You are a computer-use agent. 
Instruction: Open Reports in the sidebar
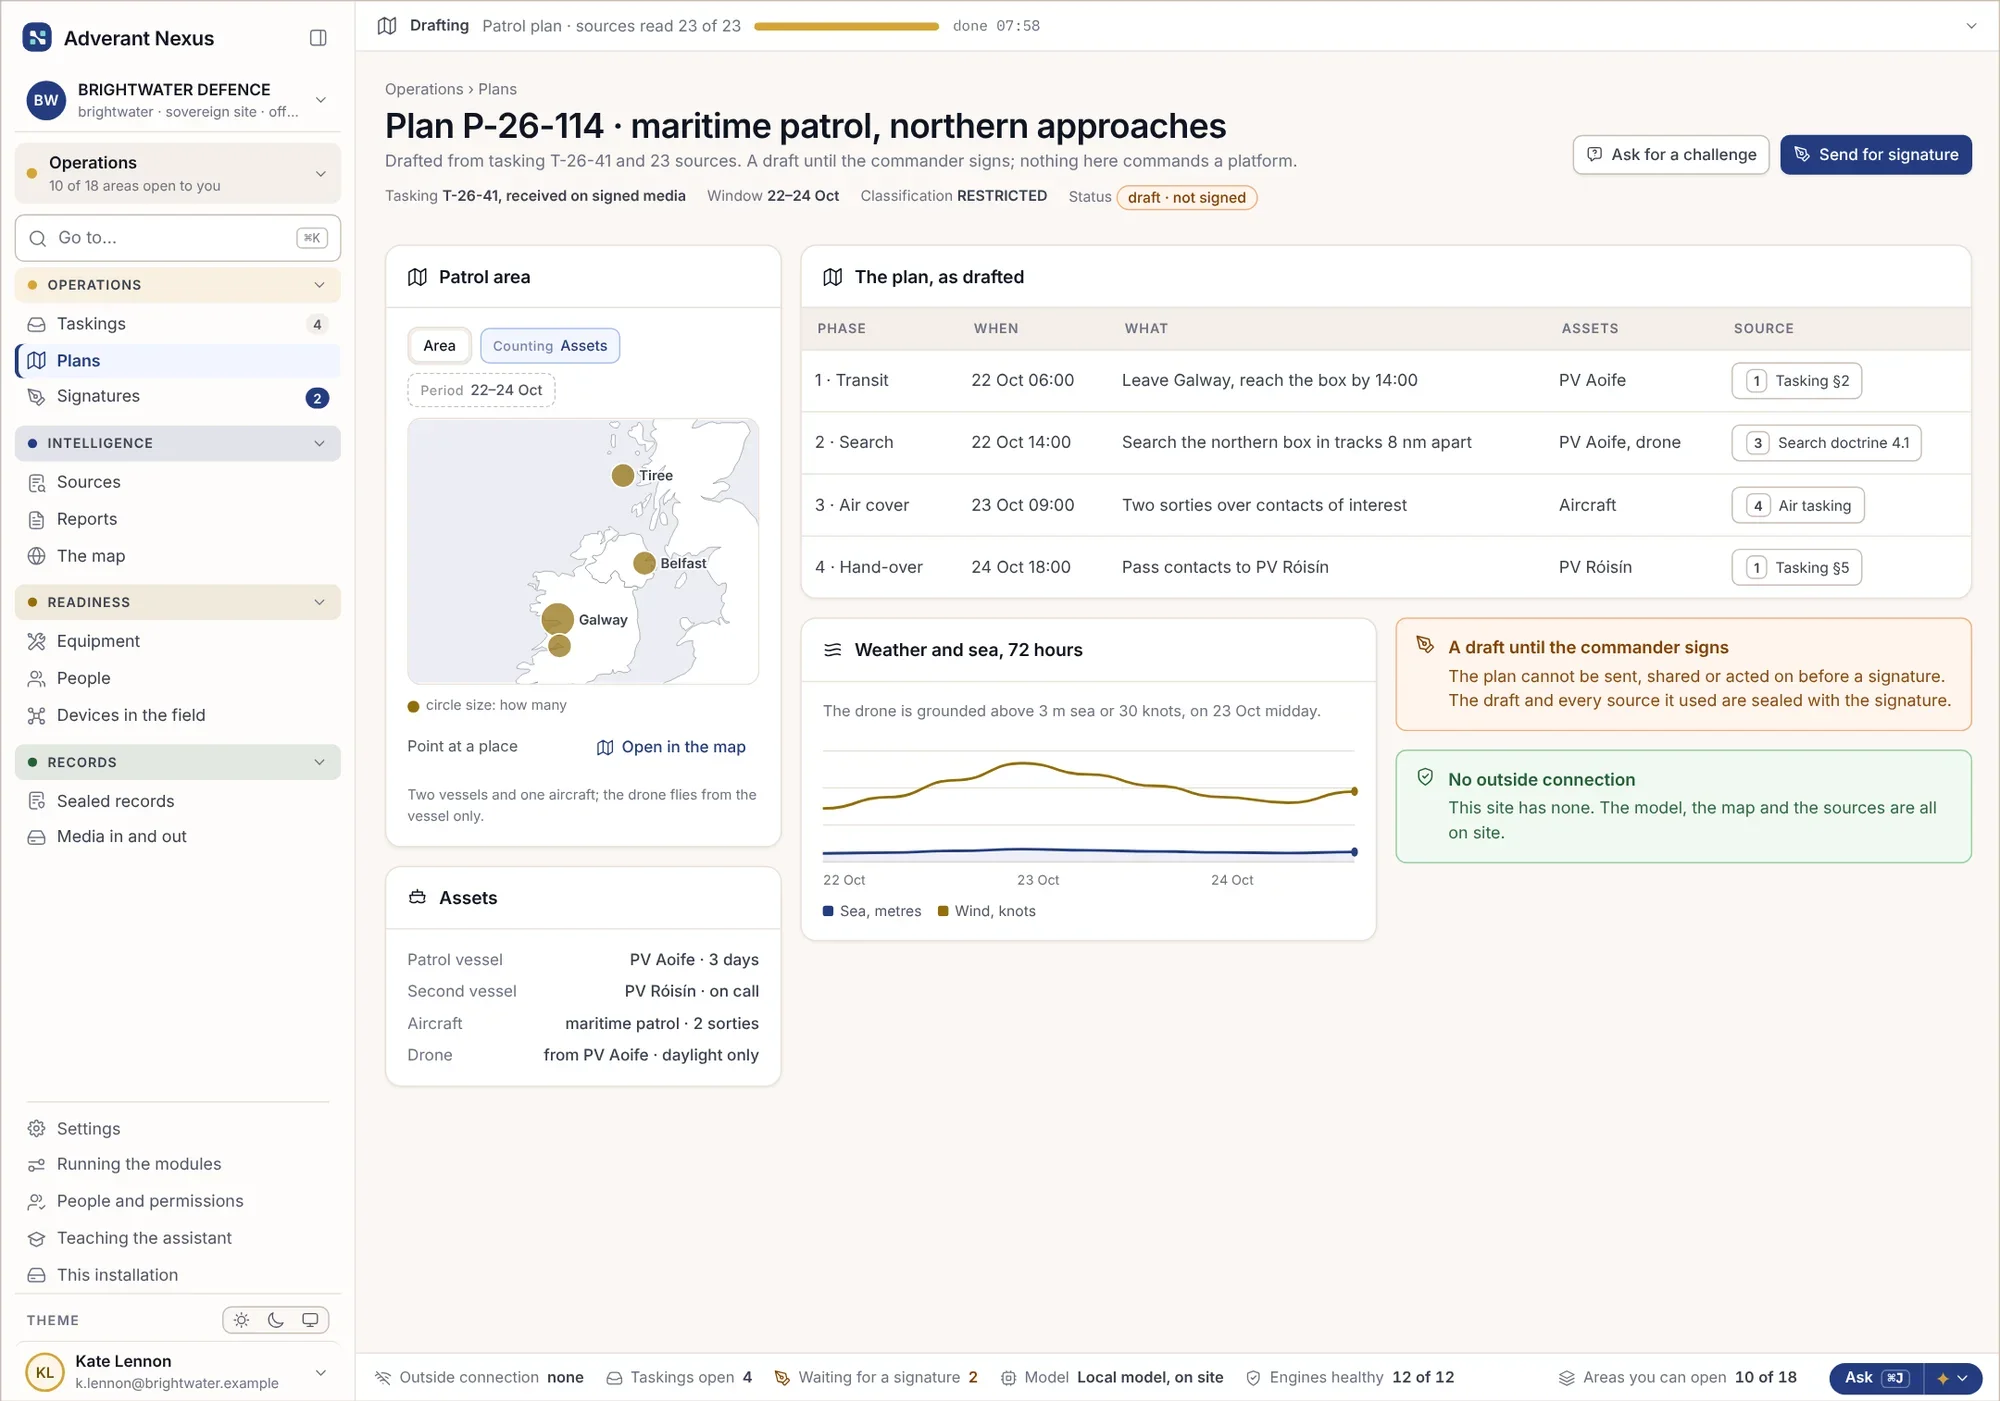(x=177, y=519)
